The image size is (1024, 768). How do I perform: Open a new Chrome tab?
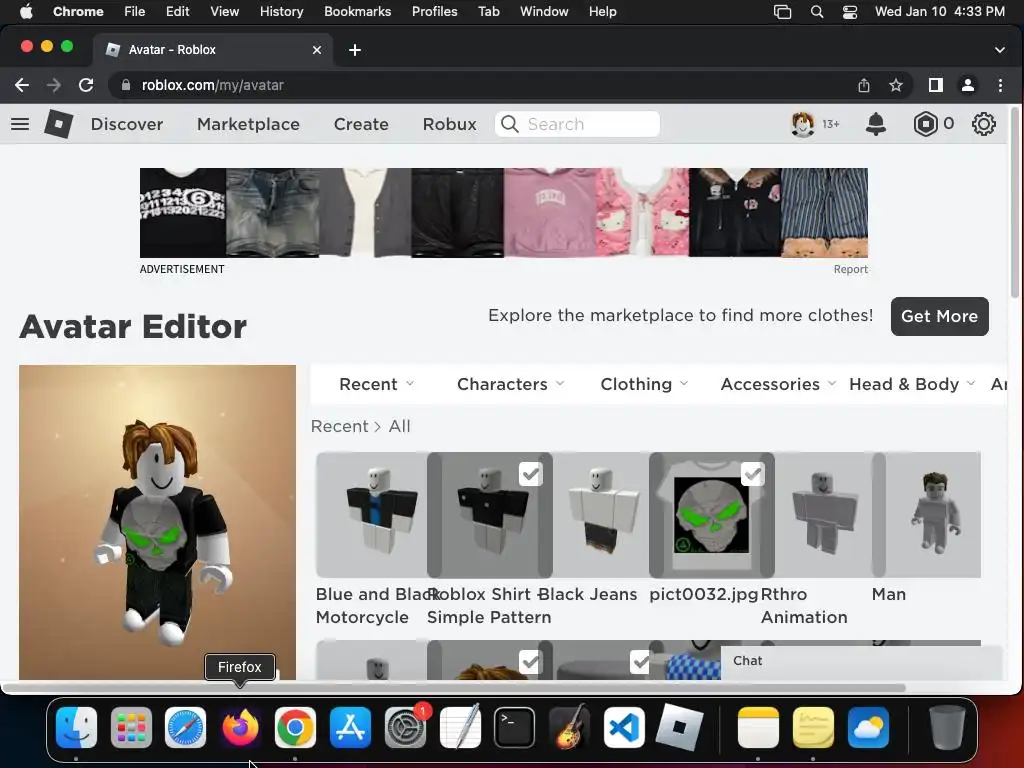tap(355, 50)
